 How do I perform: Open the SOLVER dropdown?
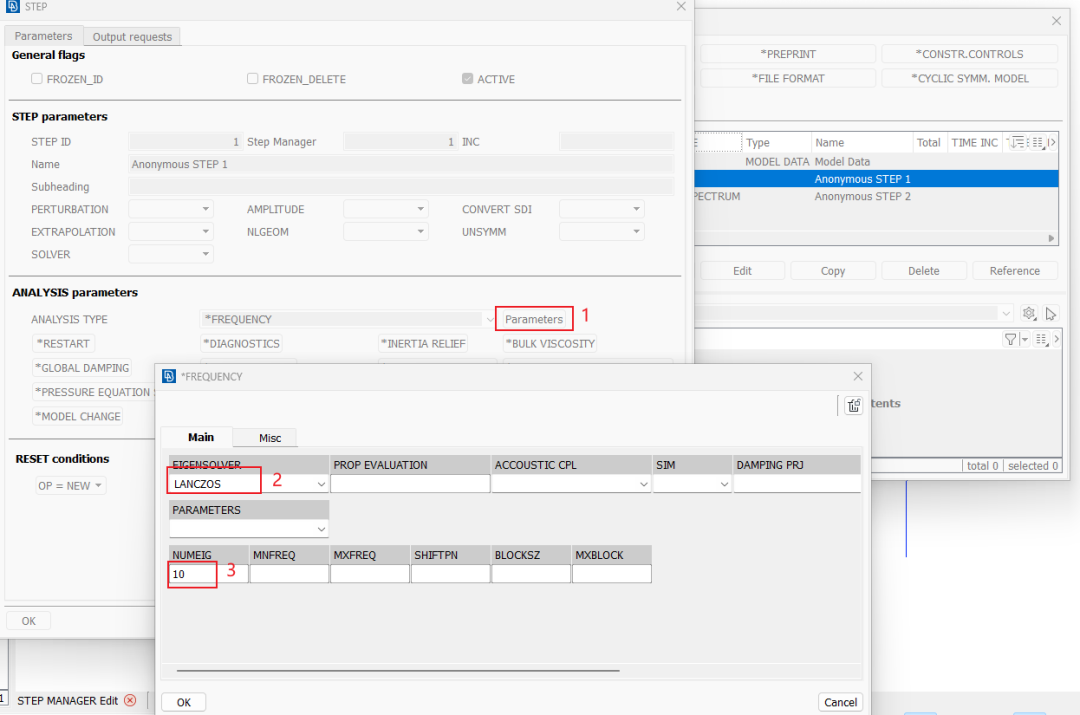coord(171,254)
